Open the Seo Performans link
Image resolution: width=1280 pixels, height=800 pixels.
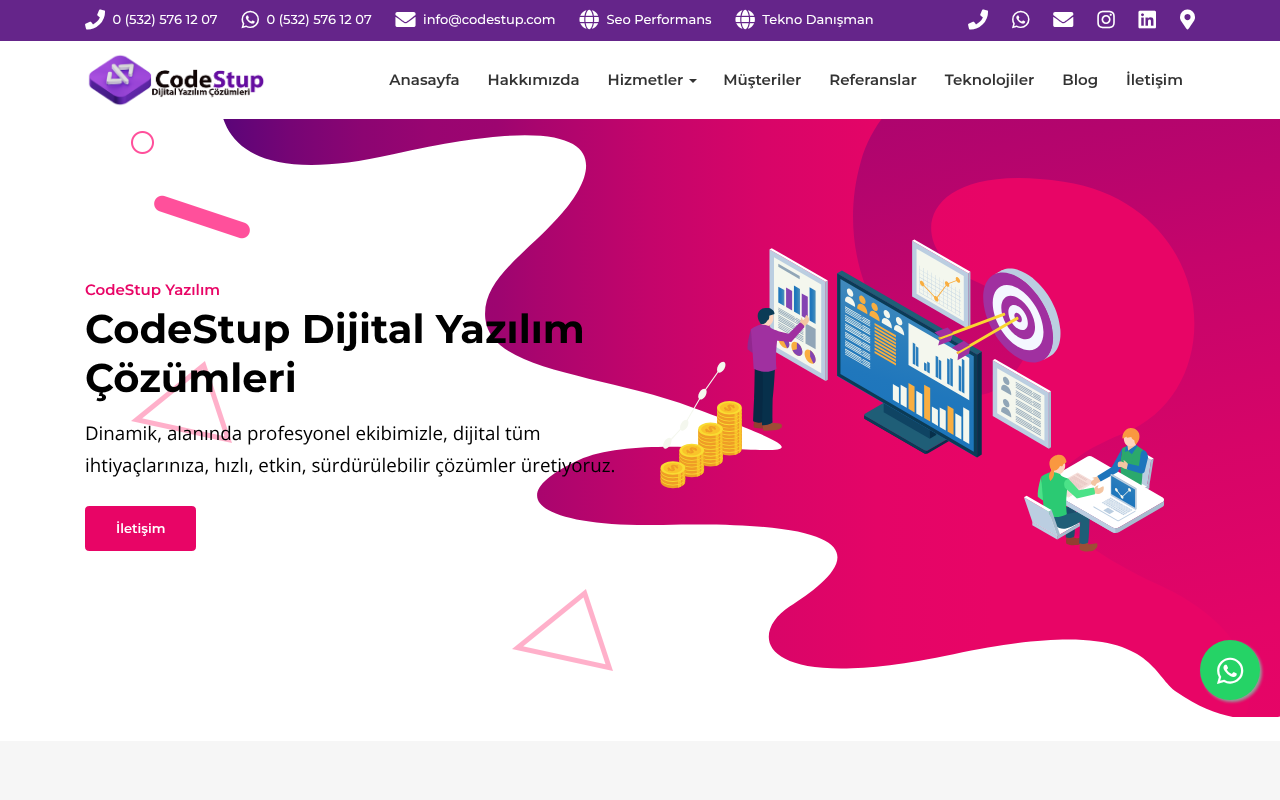pyautogui.click(x=659, y=20)
